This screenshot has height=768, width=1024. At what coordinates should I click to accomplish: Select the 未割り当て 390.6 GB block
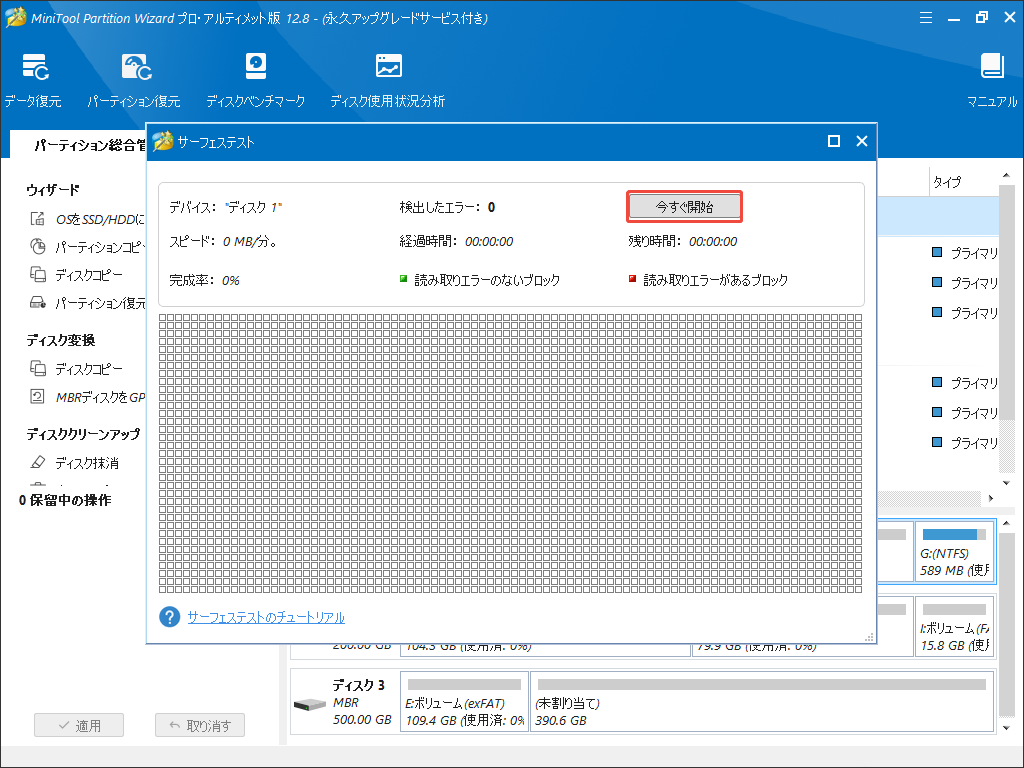[x=762, y=702]
